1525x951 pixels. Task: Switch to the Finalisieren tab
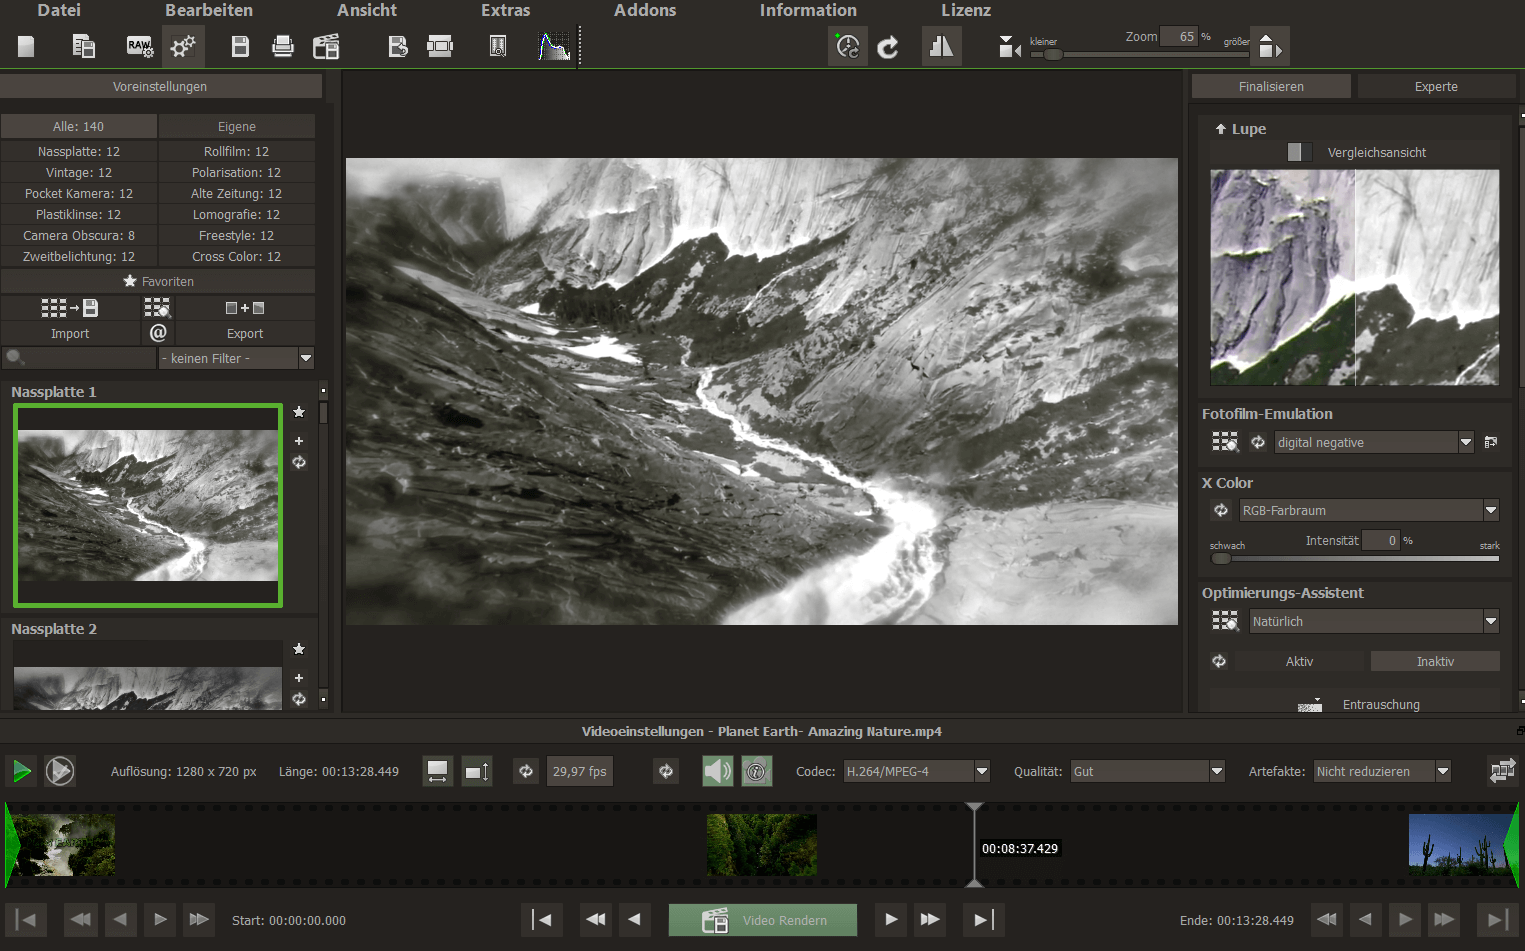(x=1271, y=87)
